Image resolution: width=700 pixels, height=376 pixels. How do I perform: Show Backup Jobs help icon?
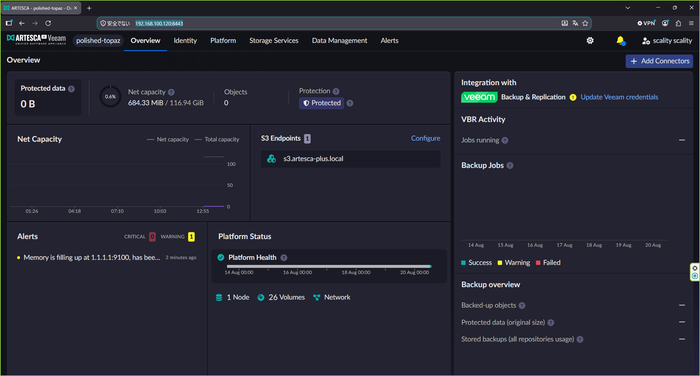[x=510, y=166]
